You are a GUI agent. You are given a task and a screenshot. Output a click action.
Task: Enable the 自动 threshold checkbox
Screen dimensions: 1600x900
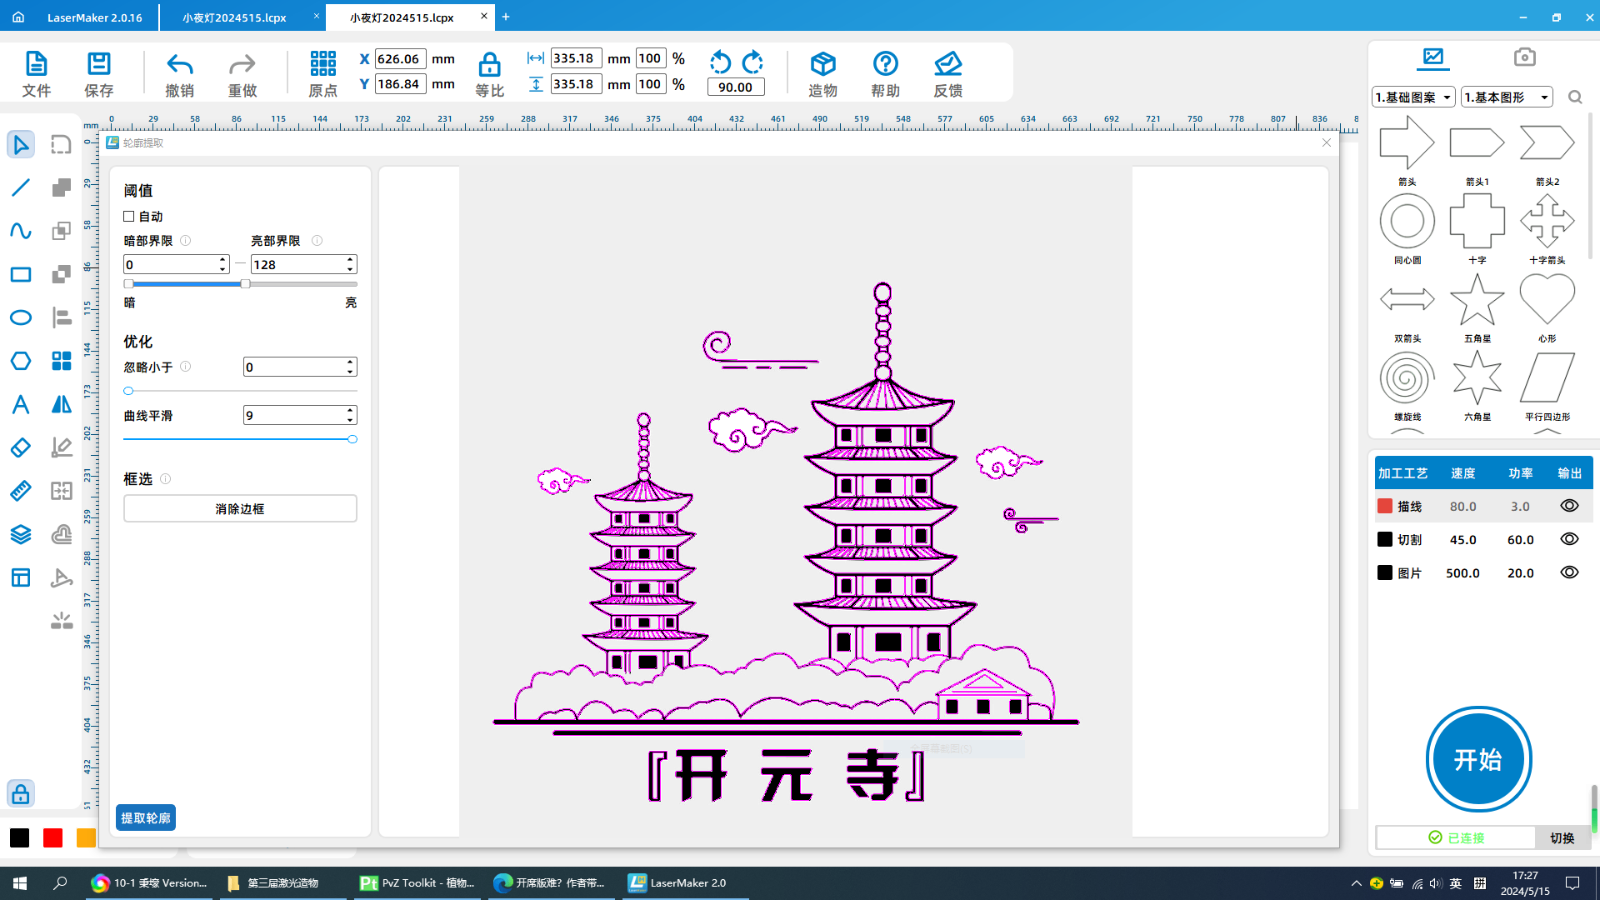(x=129, y=216)
